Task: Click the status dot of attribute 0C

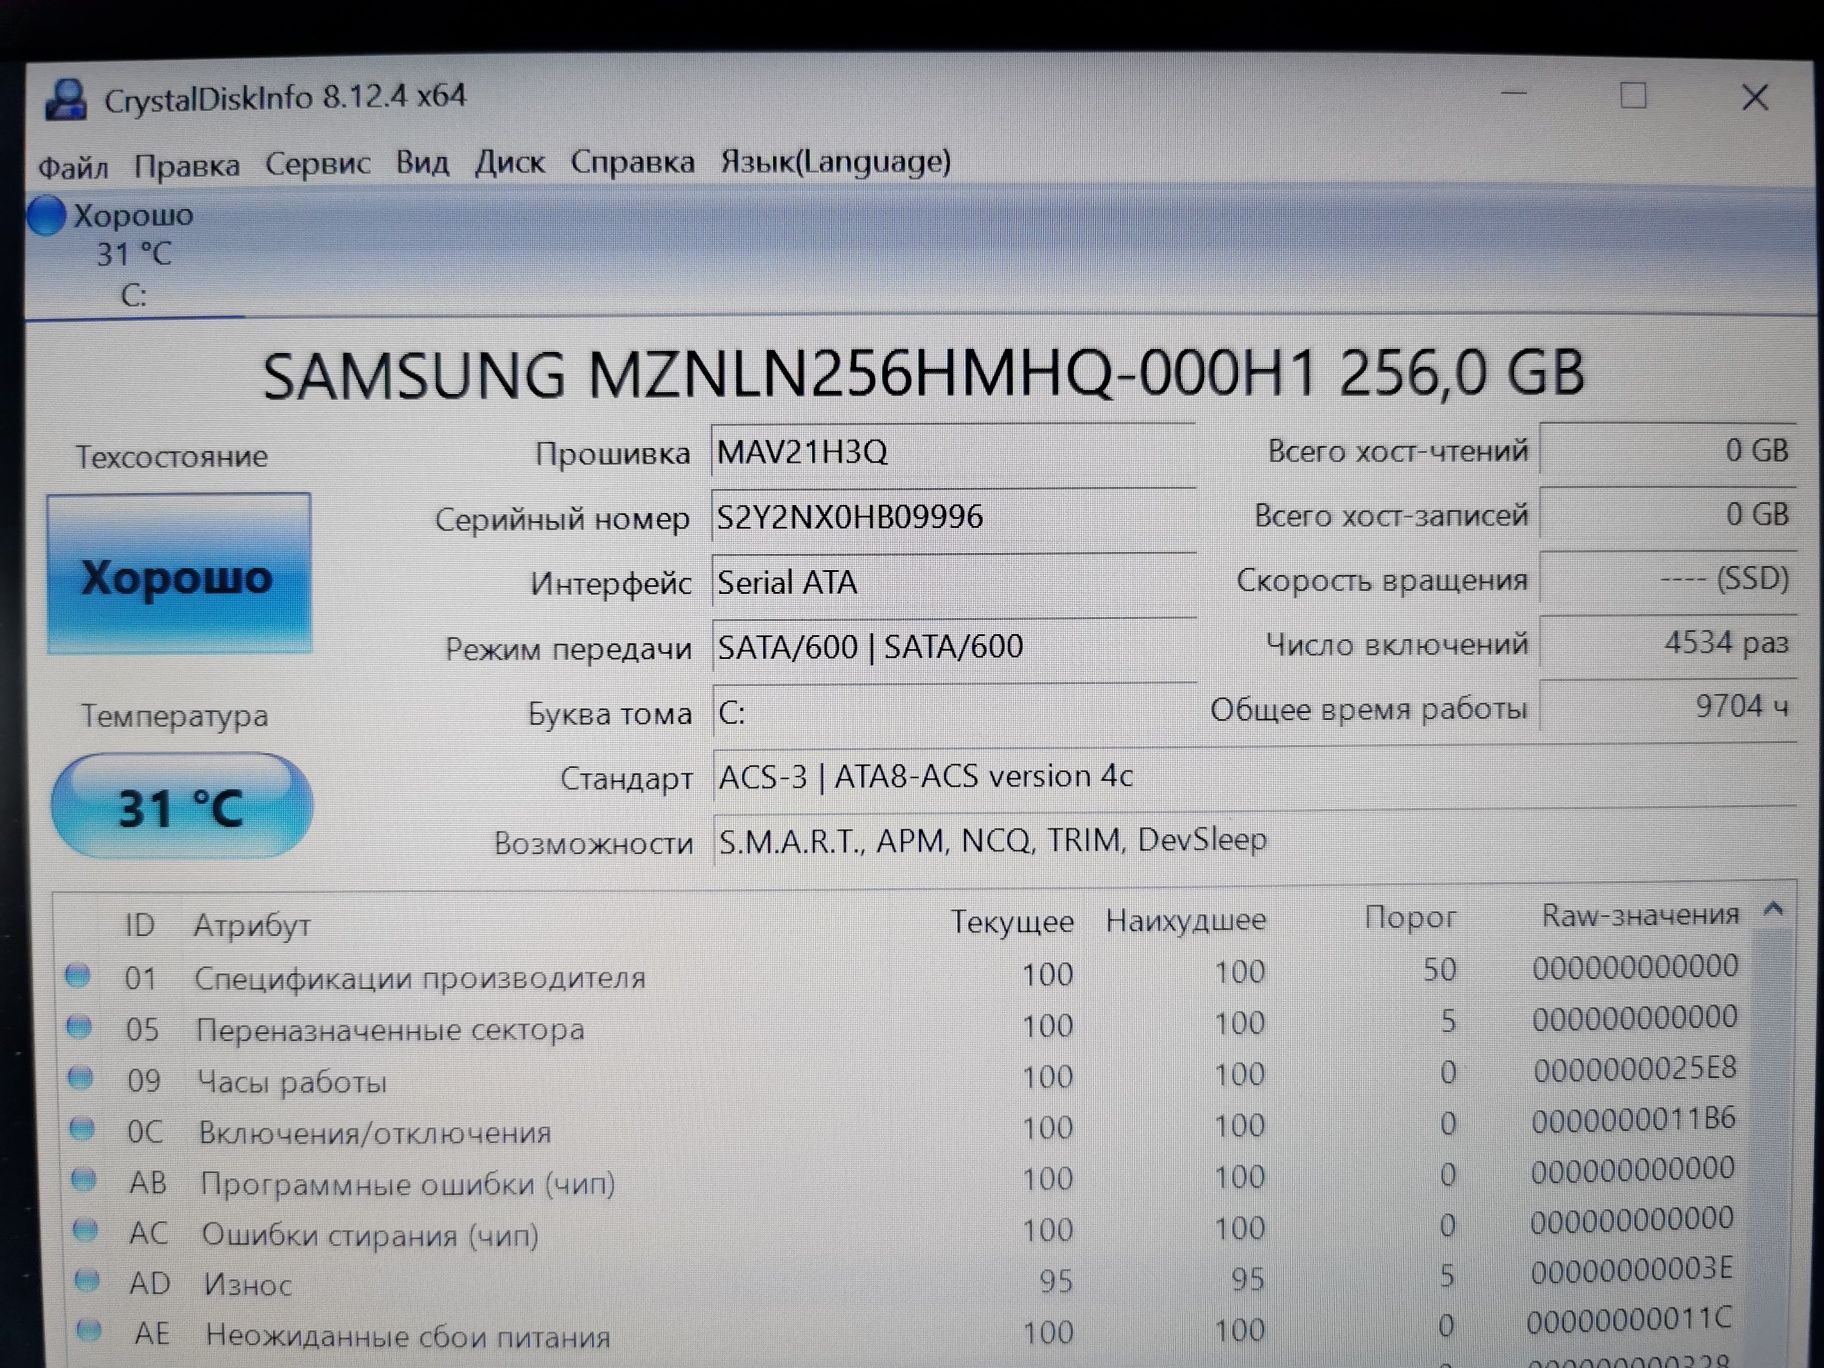Action: (x=83, y=1128)
